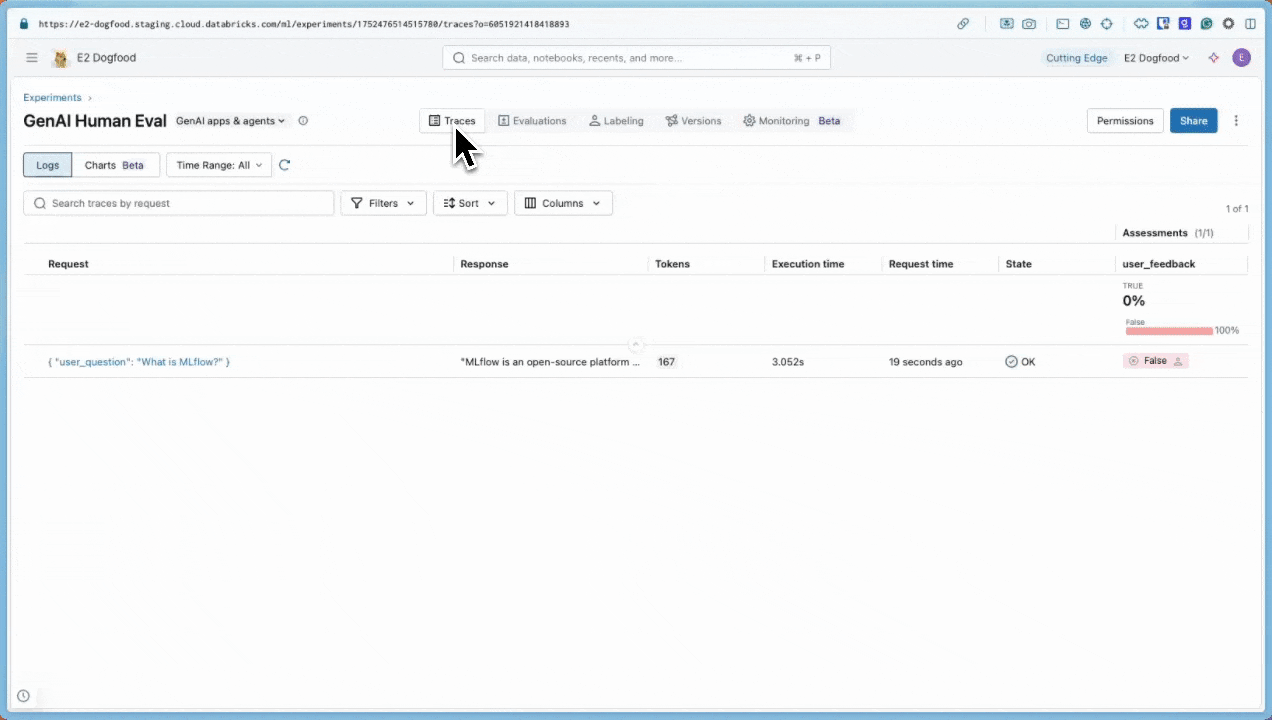Click the green circular extension icon
The width and height of the screenshot is (1272, 720).
1207,24
